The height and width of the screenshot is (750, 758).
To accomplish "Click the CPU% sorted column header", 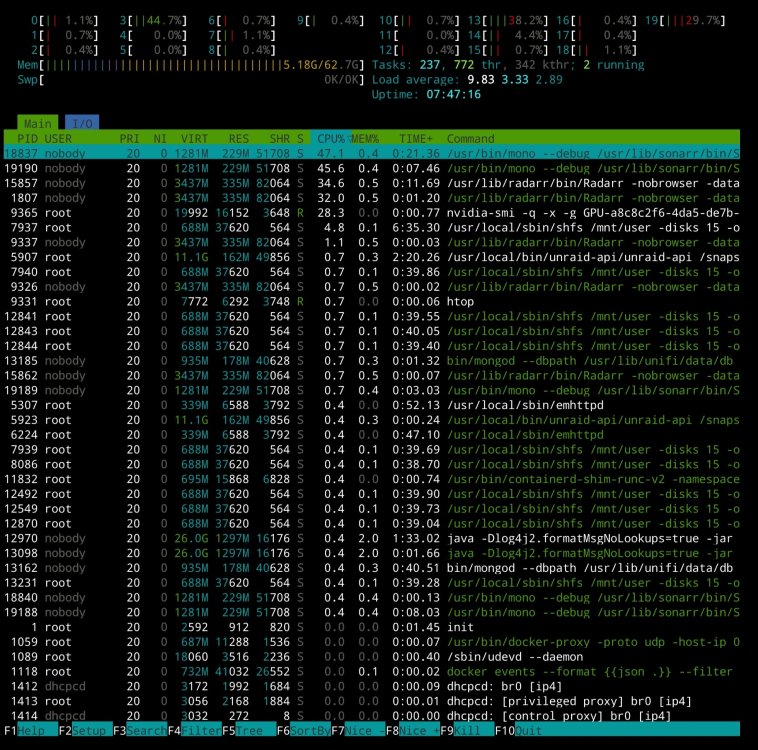I will [x=331, y=138].
